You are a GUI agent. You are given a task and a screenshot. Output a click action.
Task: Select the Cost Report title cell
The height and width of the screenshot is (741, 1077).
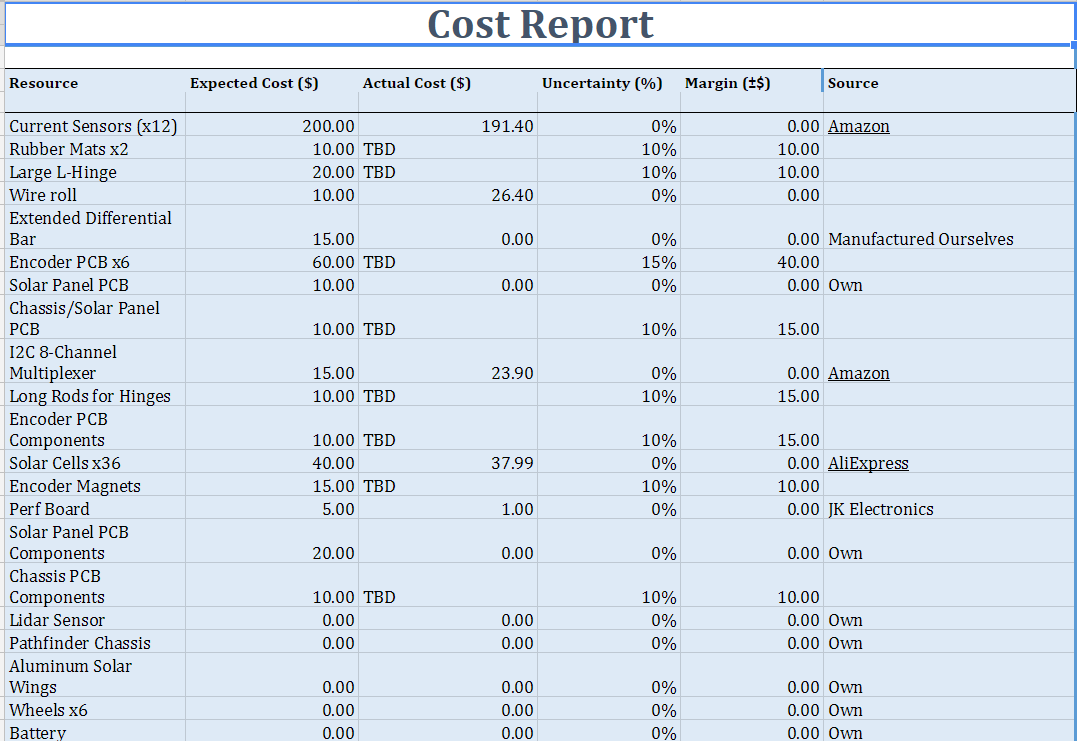coord(539,24)
